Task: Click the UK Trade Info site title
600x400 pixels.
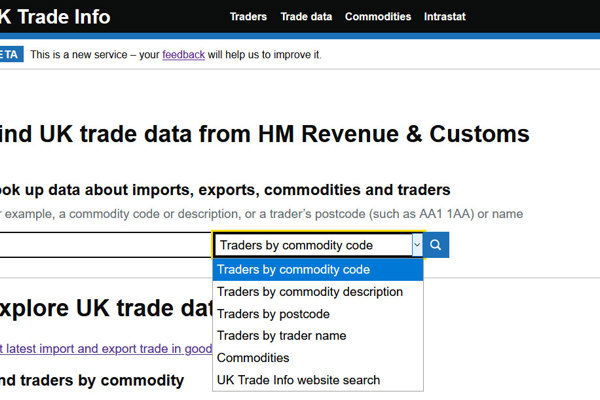Action: [55, 17]
